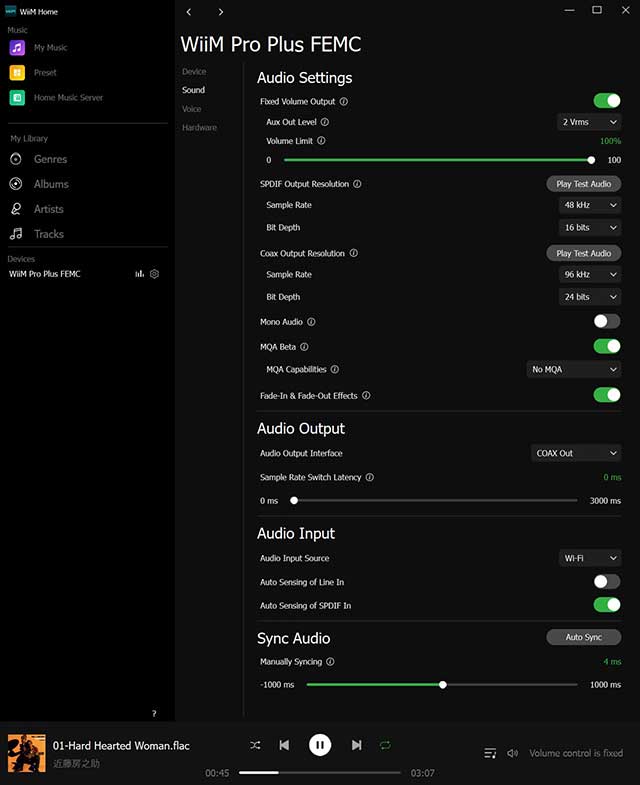This screenshot has width=640, height=785.
Task: Open Coax Sample Rate 96 kHz dropdown
Action: [590, 275]
